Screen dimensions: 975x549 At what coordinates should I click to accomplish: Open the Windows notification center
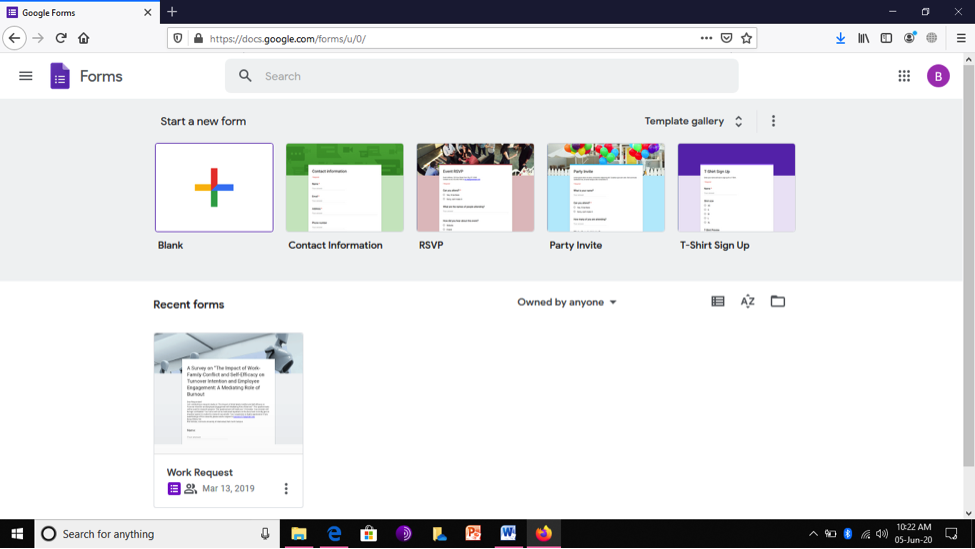click(951, 534)
